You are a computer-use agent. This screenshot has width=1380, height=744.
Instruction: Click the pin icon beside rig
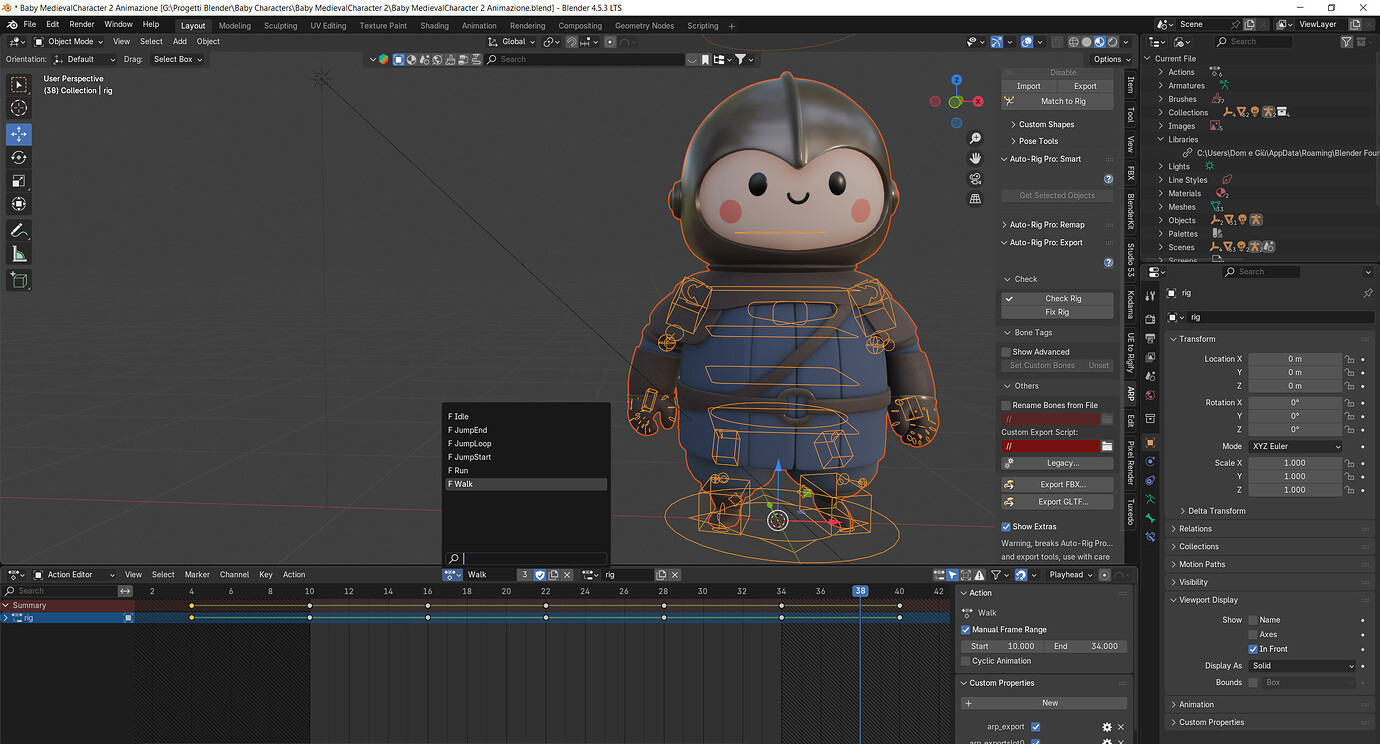click(x=1368, y=293)
